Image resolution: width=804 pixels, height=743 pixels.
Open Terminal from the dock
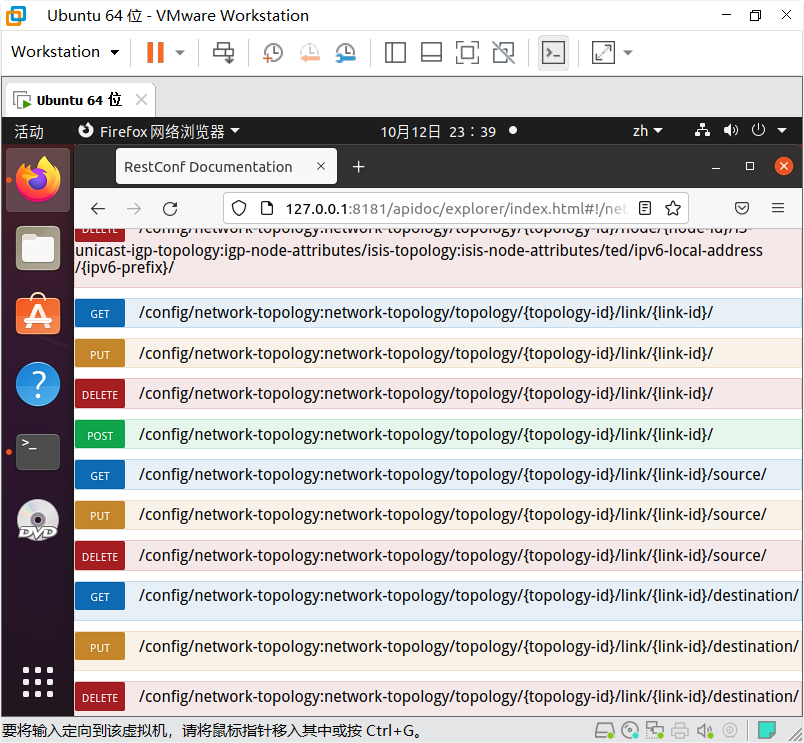[38, 452]
